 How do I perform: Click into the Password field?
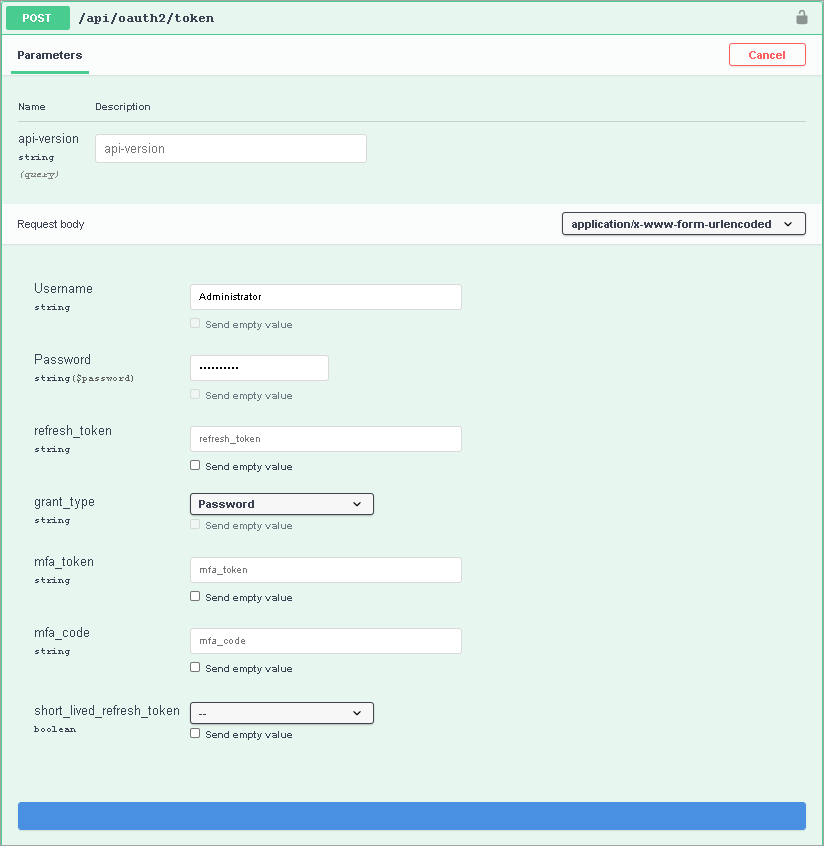pos(259,368)
